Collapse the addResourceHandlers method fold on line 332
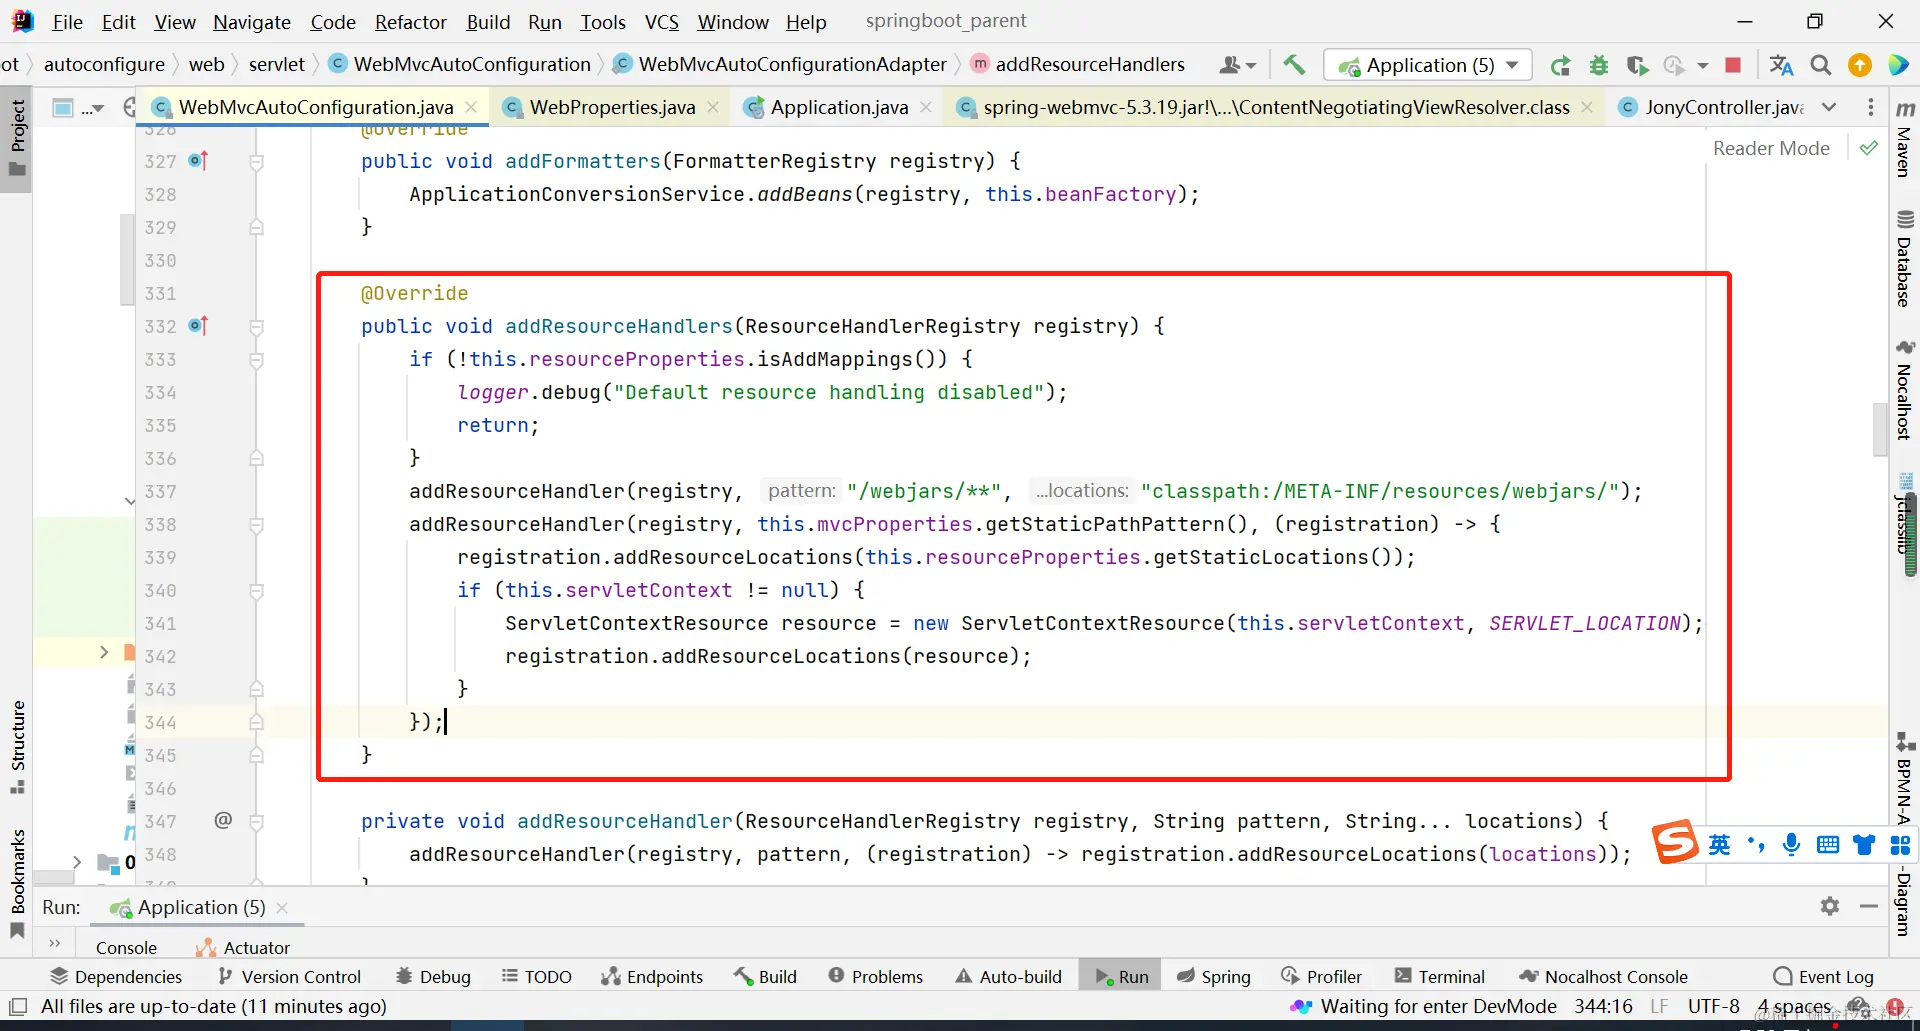Screen dimensions: 1920x1031 click(256, 326)
